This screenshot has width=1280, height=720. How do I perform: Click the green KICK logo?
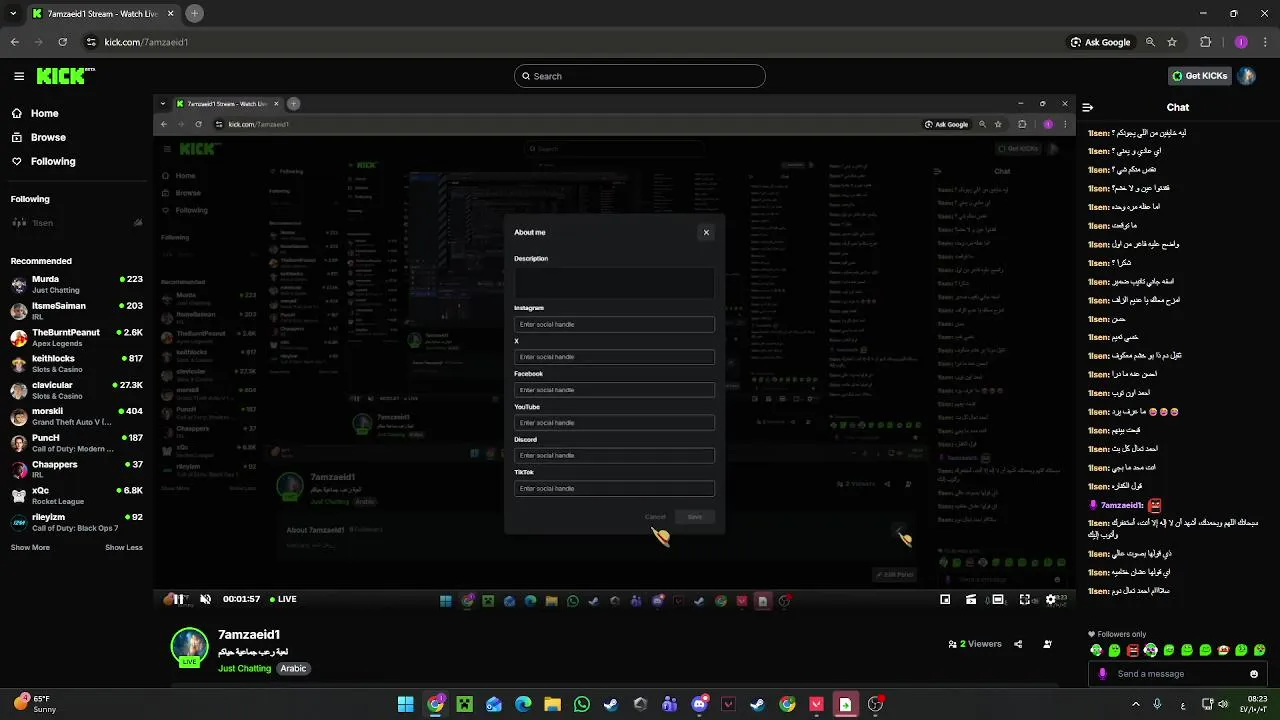point(65,76)
